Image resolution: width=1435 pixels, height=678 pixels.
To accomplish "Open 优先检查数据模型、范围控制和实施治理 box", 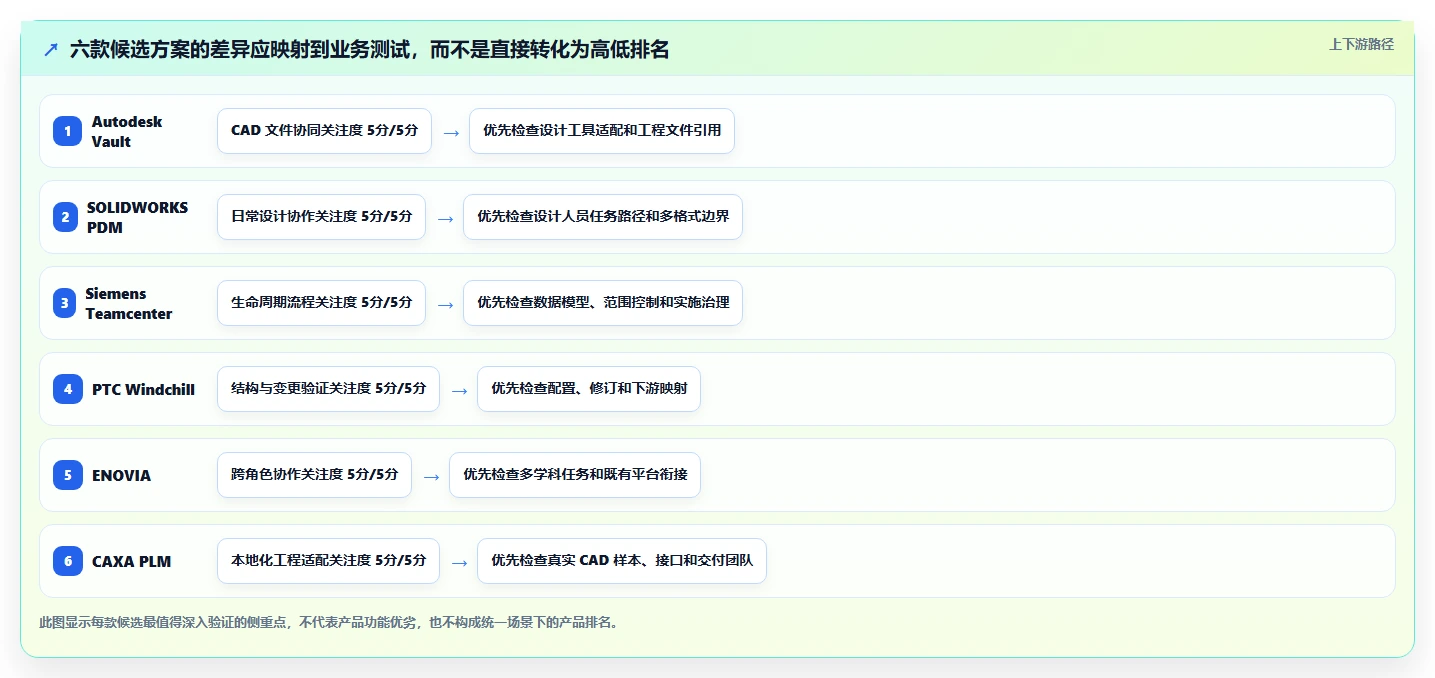I will [603, 303].
